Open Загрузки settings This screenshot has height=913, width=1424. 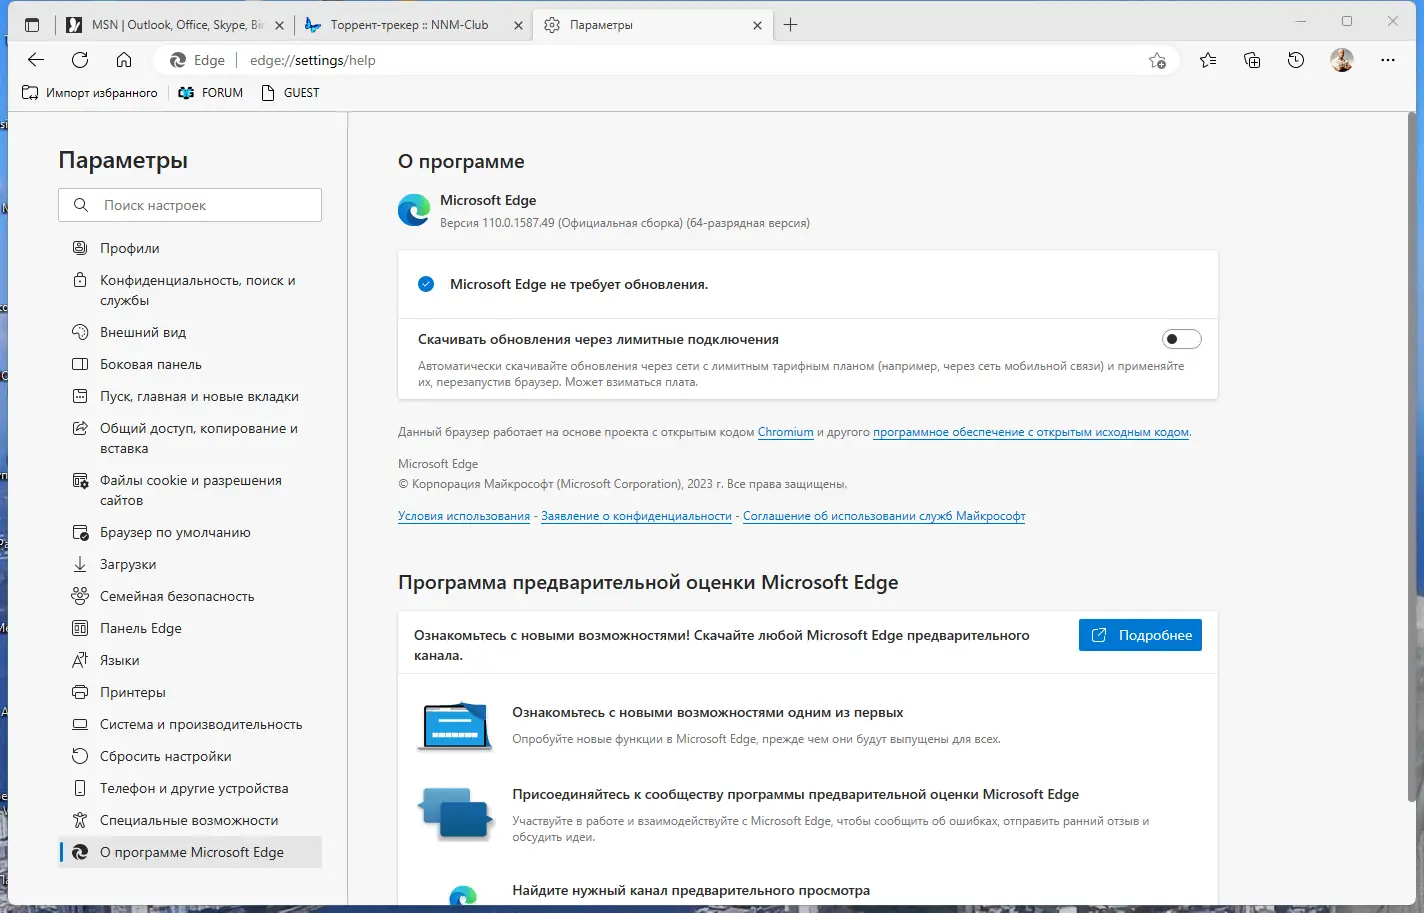[190, 564]
